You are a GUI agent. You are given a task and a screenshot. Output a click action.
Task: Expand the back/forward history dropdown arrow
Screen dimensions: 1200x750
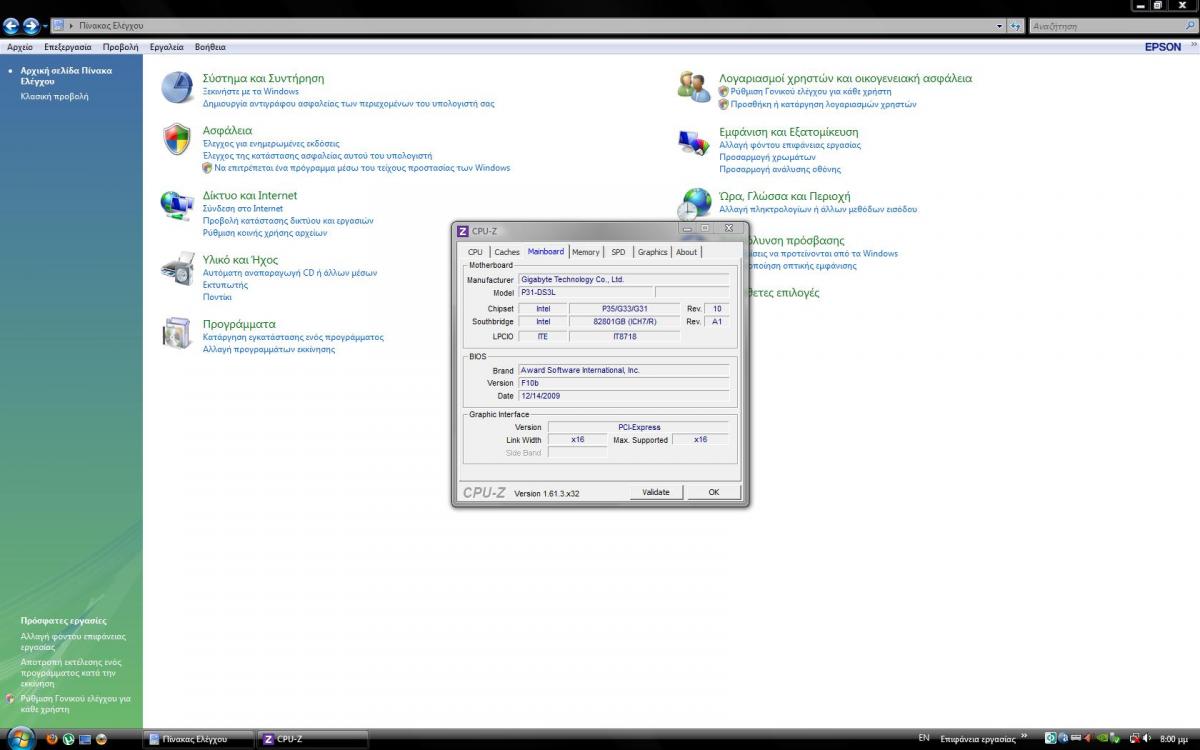click(45, 26)
